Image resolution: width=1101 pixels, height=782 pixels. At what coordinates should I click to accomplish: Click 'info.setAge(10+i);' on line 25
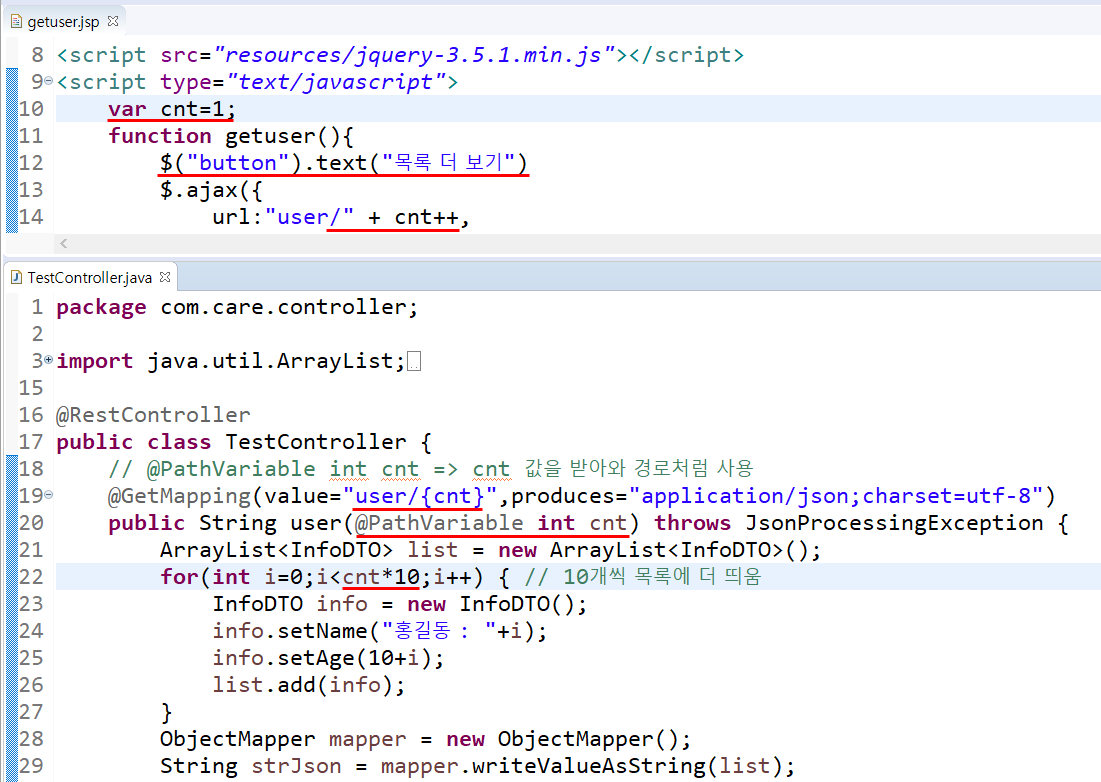(328, 658)
